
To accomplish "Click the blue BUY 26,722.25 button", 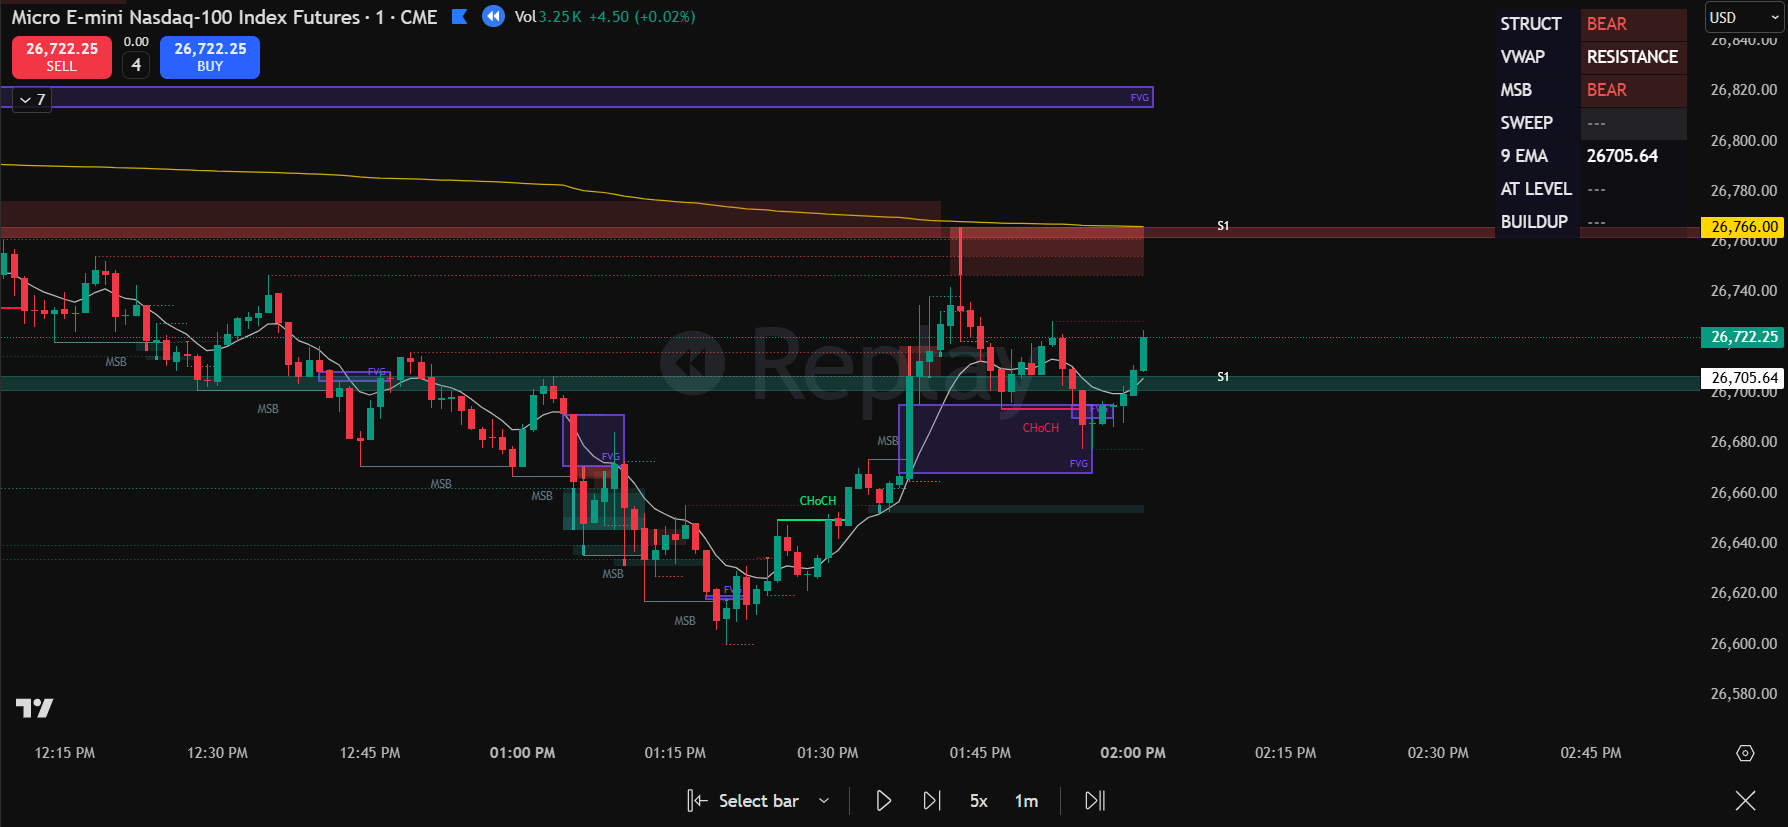I will coord(210,57).
